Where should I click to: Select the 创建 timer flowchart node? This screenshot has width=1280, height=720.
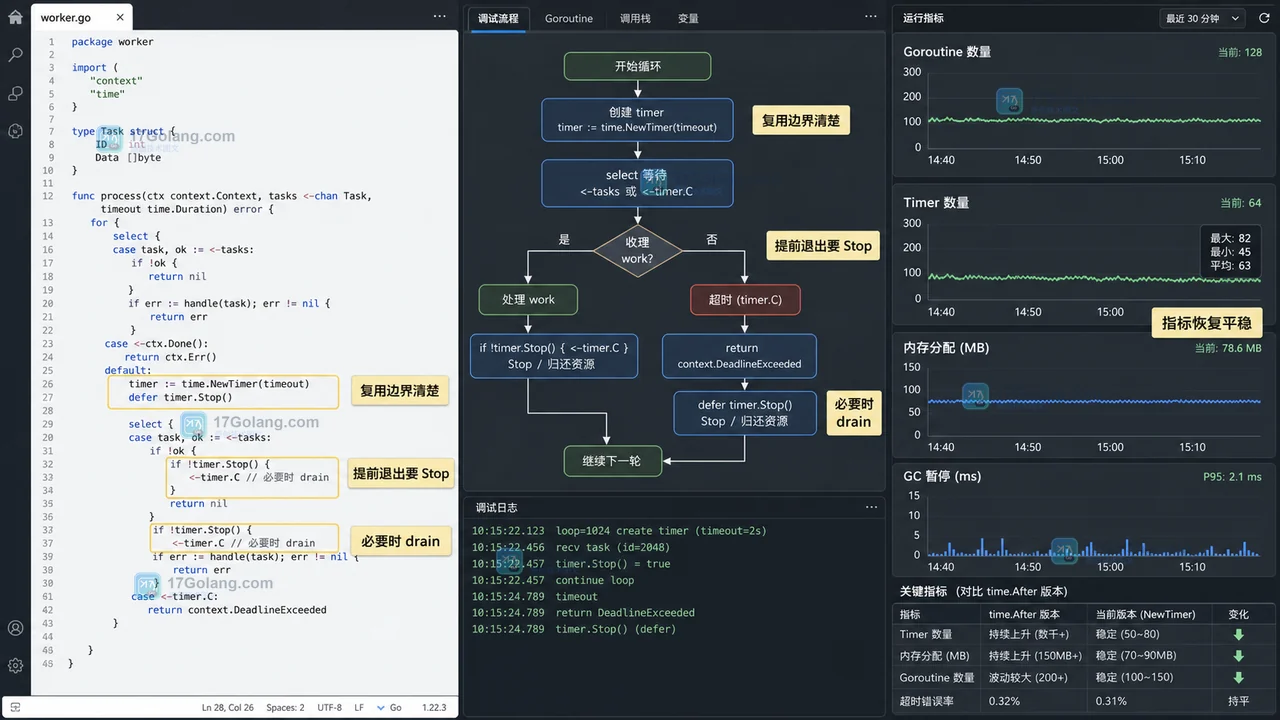coord(637,119)
